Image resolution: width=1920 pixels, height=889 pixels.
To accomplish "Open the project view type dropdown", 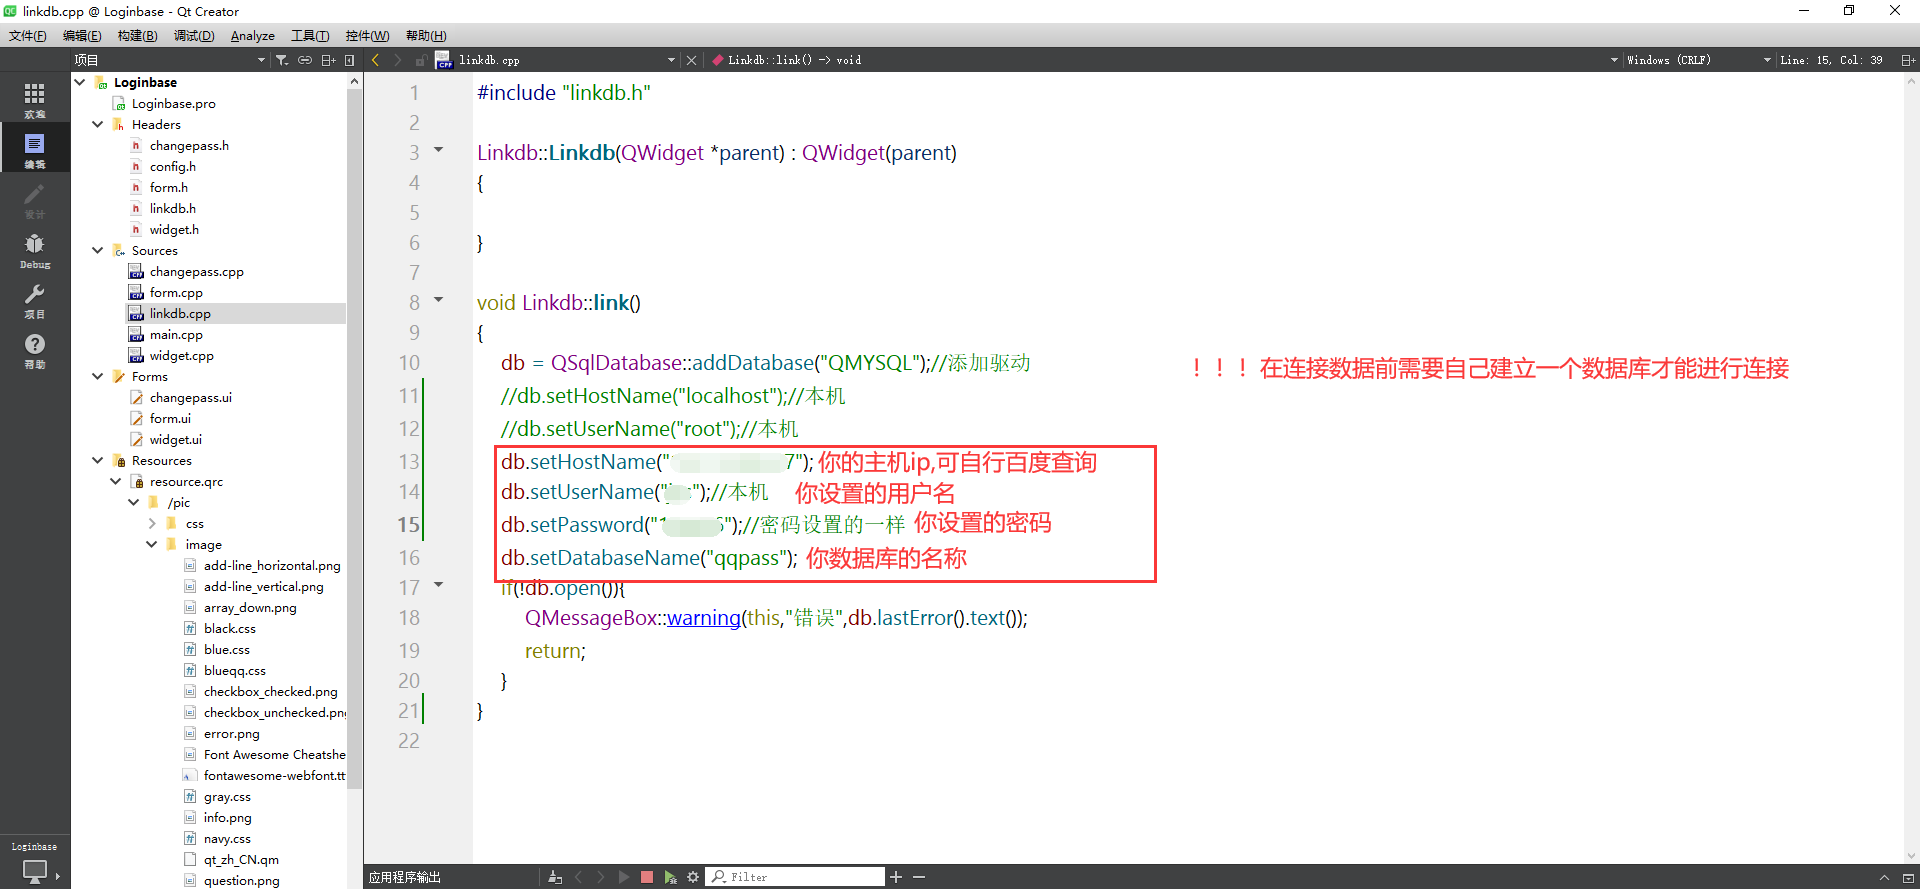I will coord(170,60).
